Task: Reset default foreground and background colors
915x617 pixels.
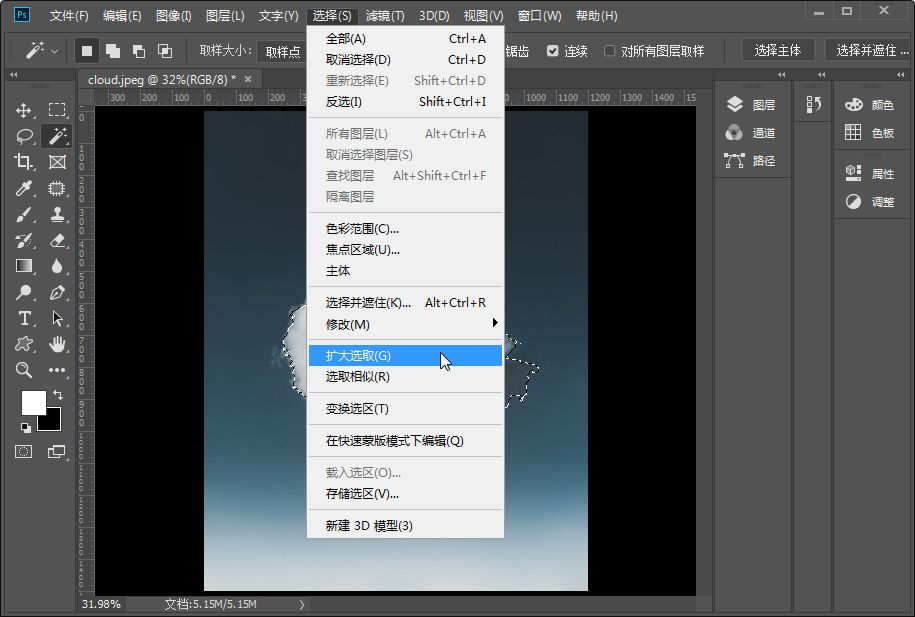Action: [x=26, y=427]
